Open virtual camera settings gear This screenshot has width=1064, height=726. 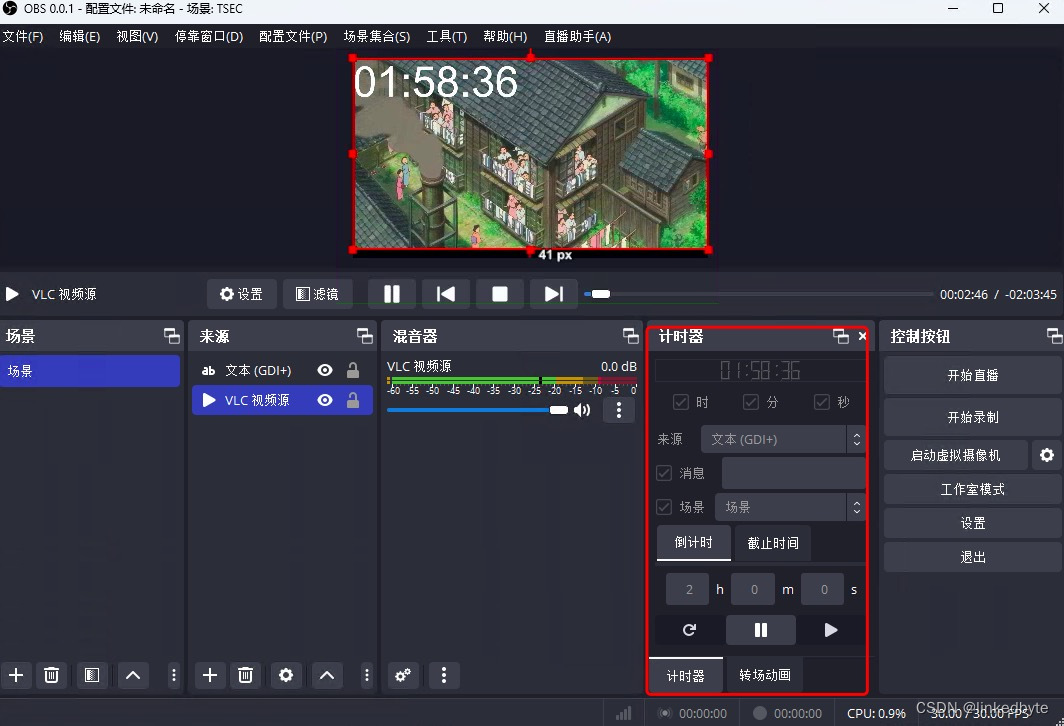(1047, 455)
